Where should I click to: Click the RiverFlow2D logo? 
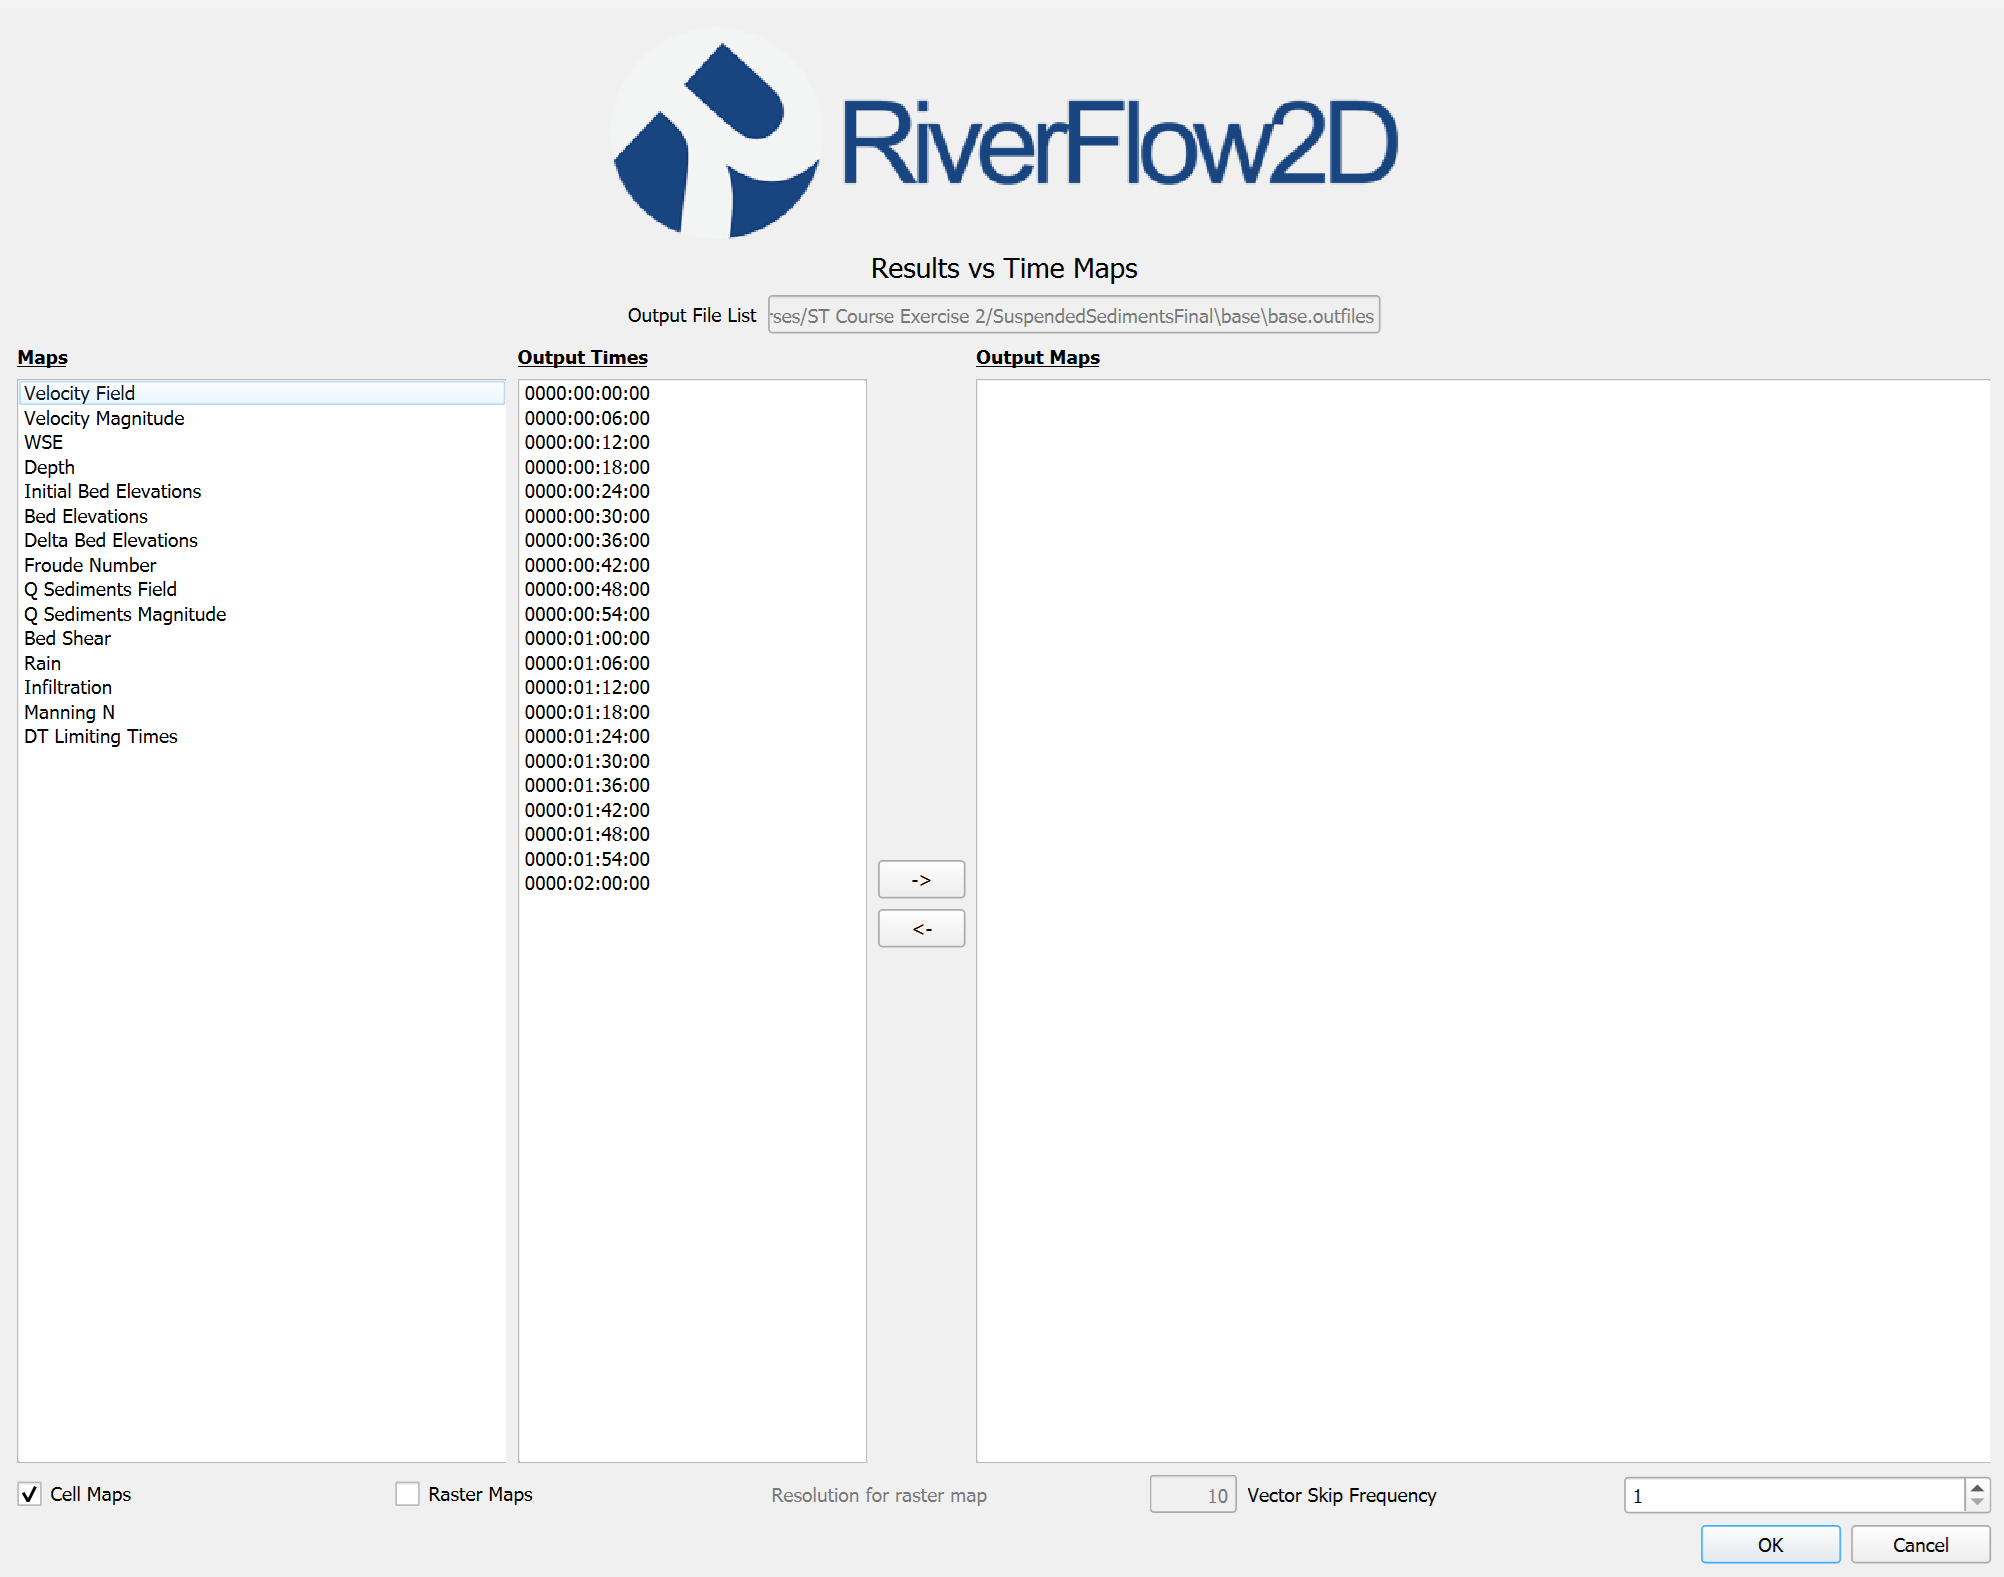coord(1003,135)
